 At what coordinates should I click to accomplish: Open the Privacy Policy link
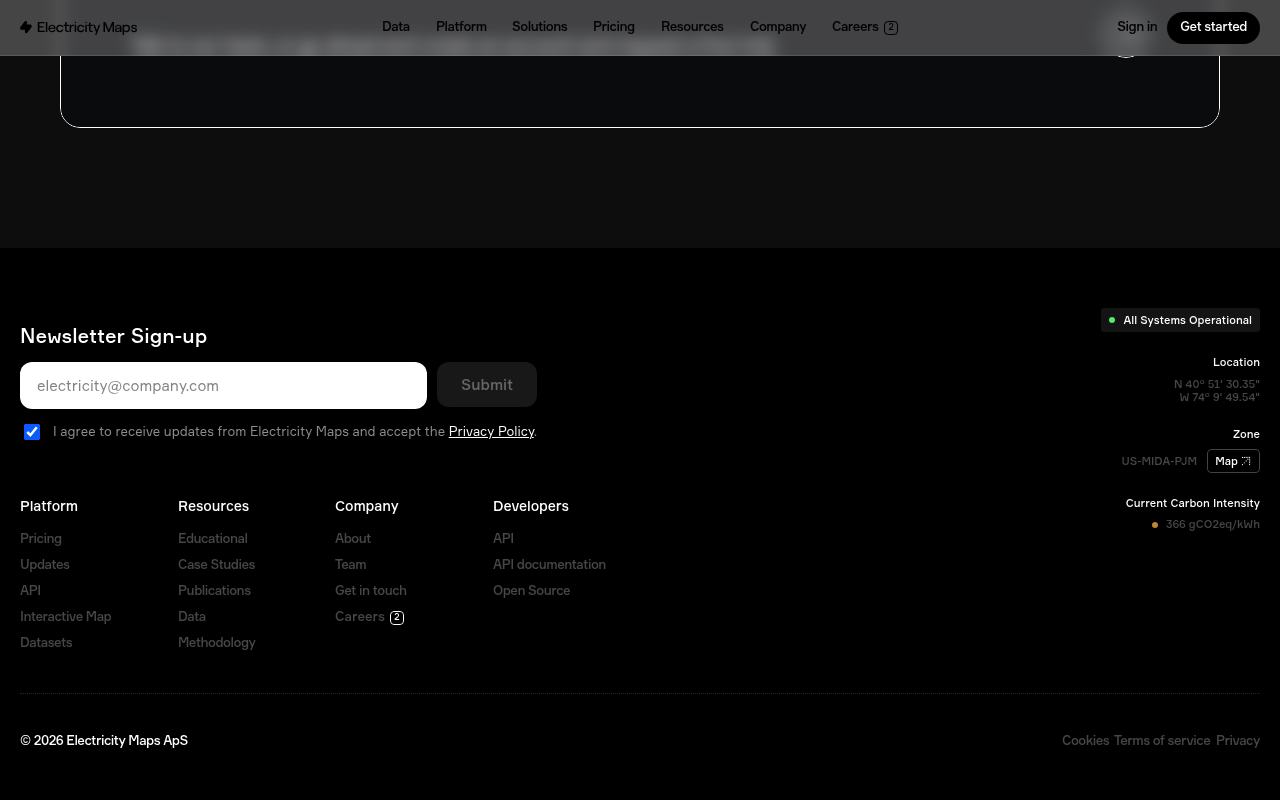coord(491,431)
